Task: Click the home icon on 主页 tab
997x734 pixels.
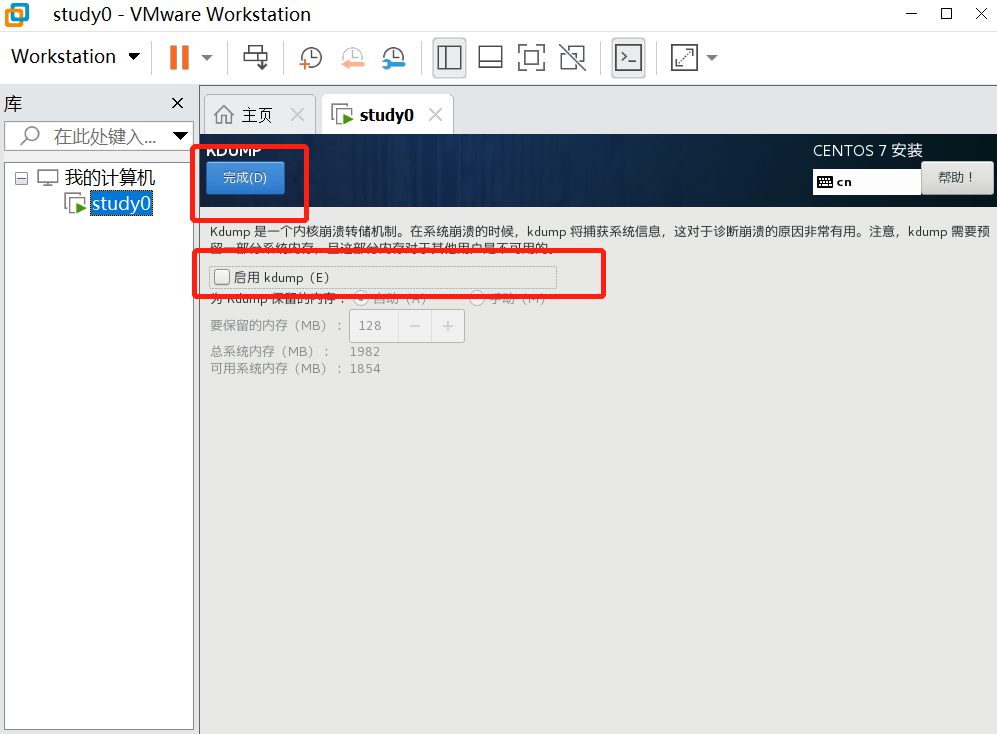Action: click(224, 114)
